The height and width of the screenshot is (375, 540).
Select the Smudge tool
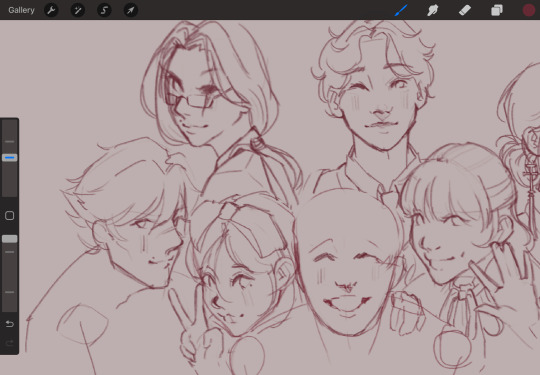click(x=433, y=10)
